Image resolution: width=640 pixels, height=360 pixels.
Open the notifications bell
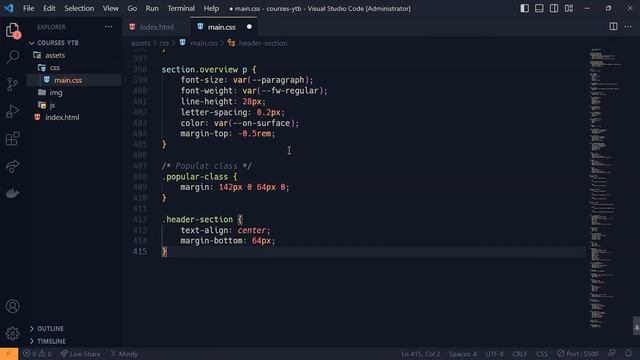click(x=628, y=353)
